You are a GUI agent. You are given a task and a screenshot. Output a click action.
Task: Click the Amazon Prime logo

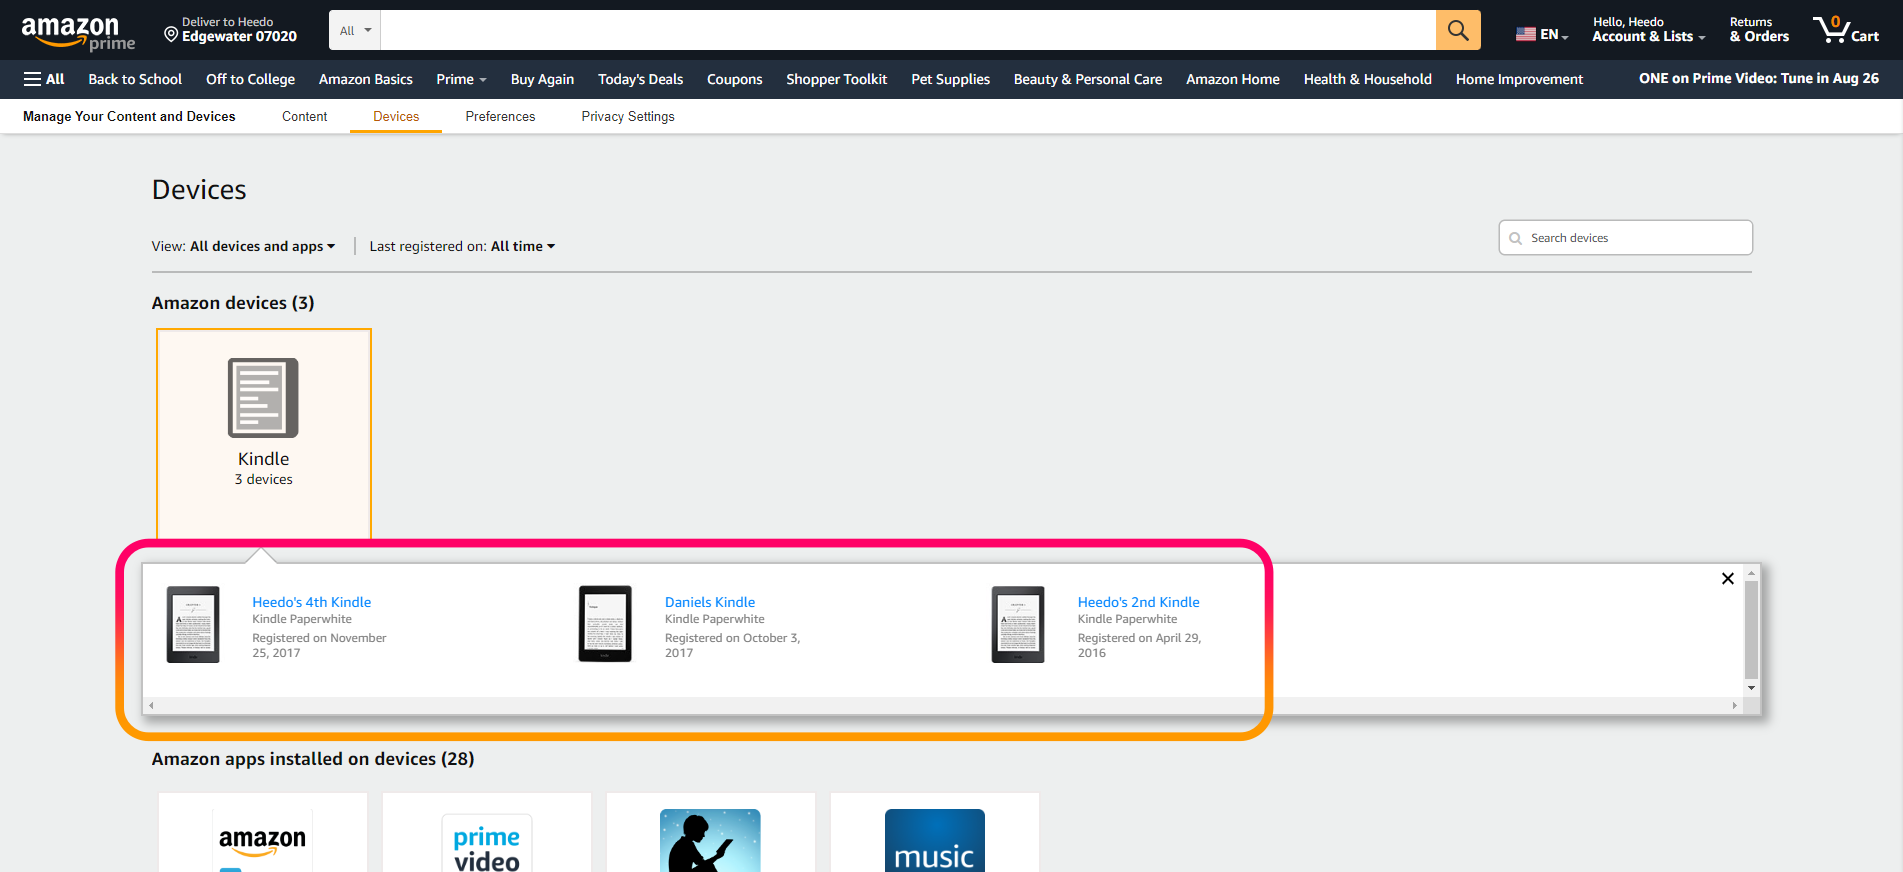[x=78, y=32]
